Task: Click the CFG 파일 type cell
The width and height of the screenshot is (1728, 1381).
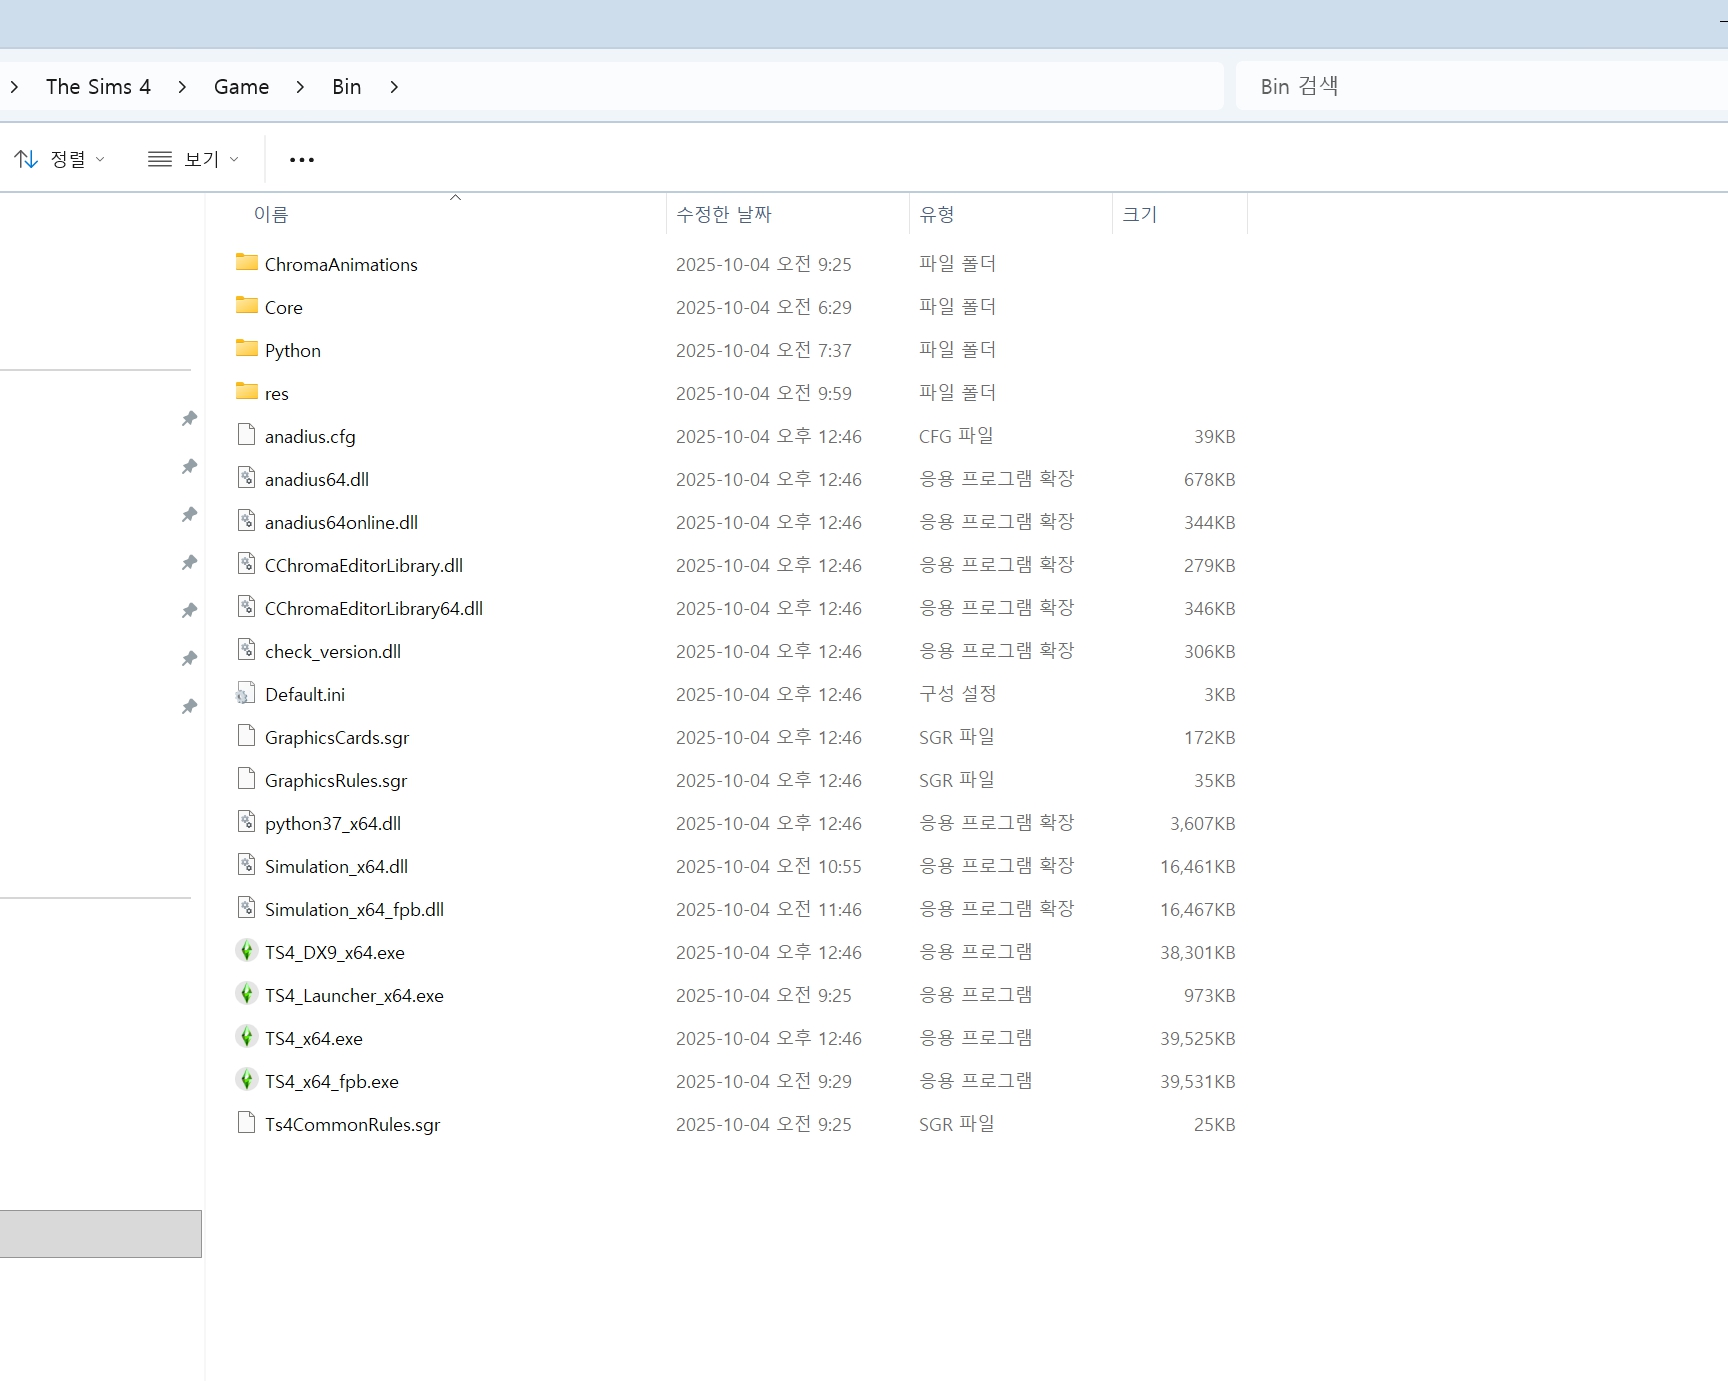Action: coord(956,435)
